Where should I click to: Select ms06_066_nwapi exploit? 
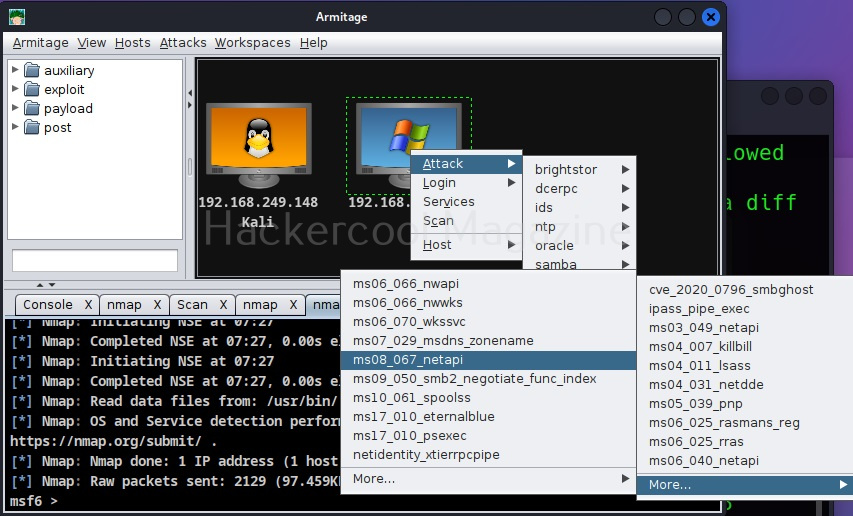click(x=488, y=284)
